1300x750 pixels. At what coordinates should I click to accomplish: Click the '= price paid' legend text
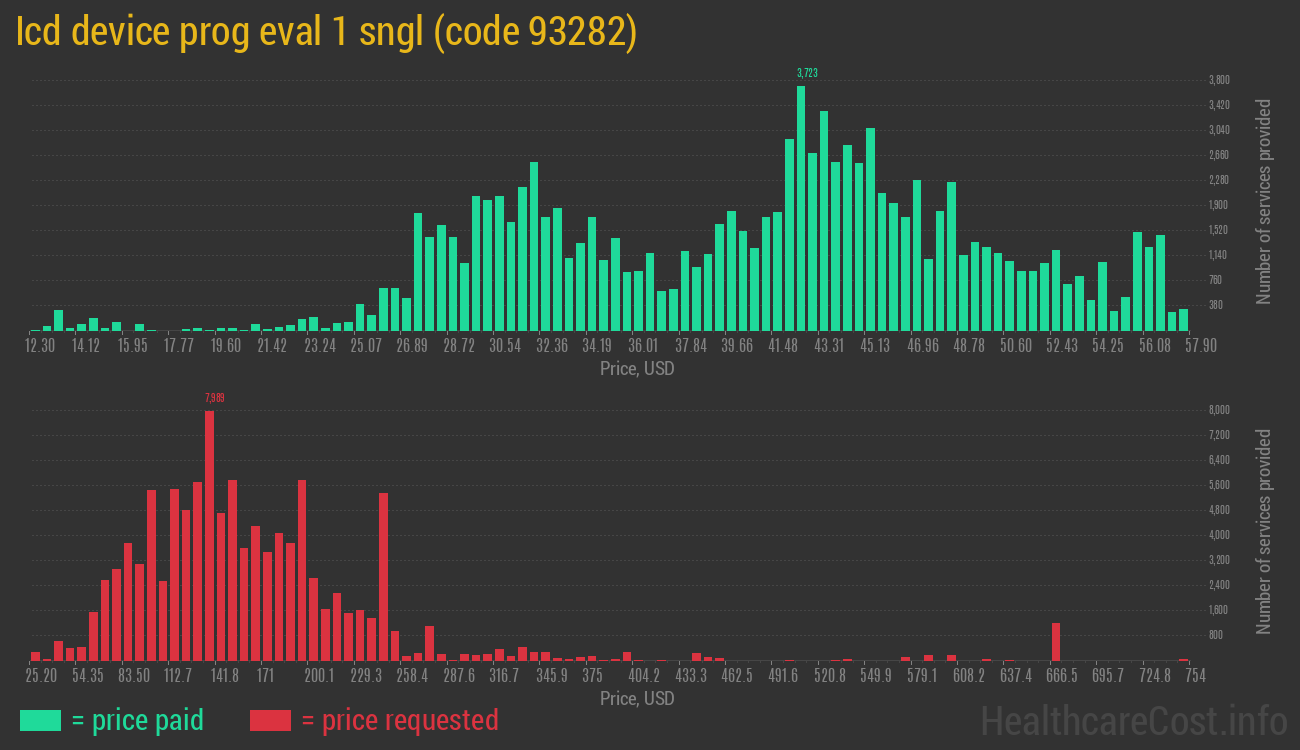pos(138,720)
